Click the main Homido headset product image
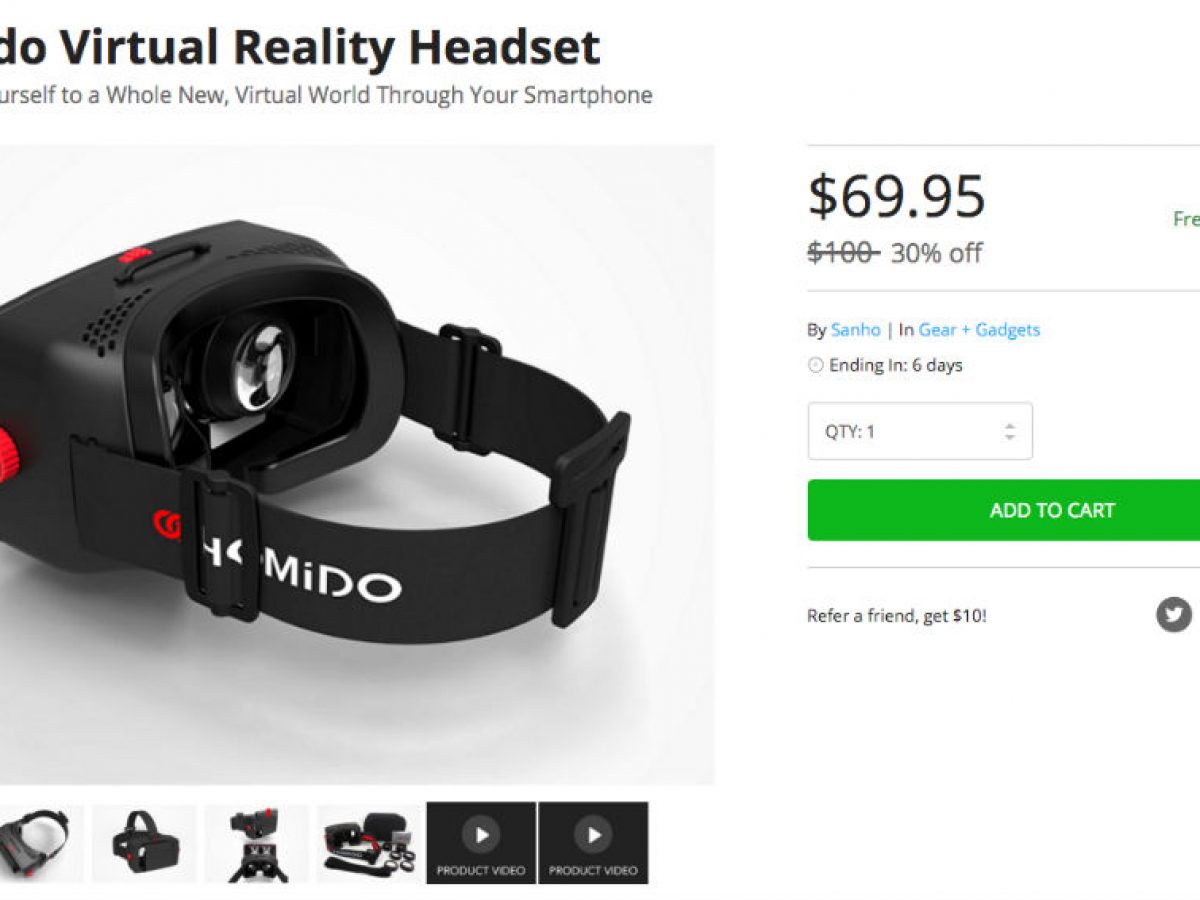Image resolution: width=1200 pixels, height=900 pixels. (x=357, y=465)
